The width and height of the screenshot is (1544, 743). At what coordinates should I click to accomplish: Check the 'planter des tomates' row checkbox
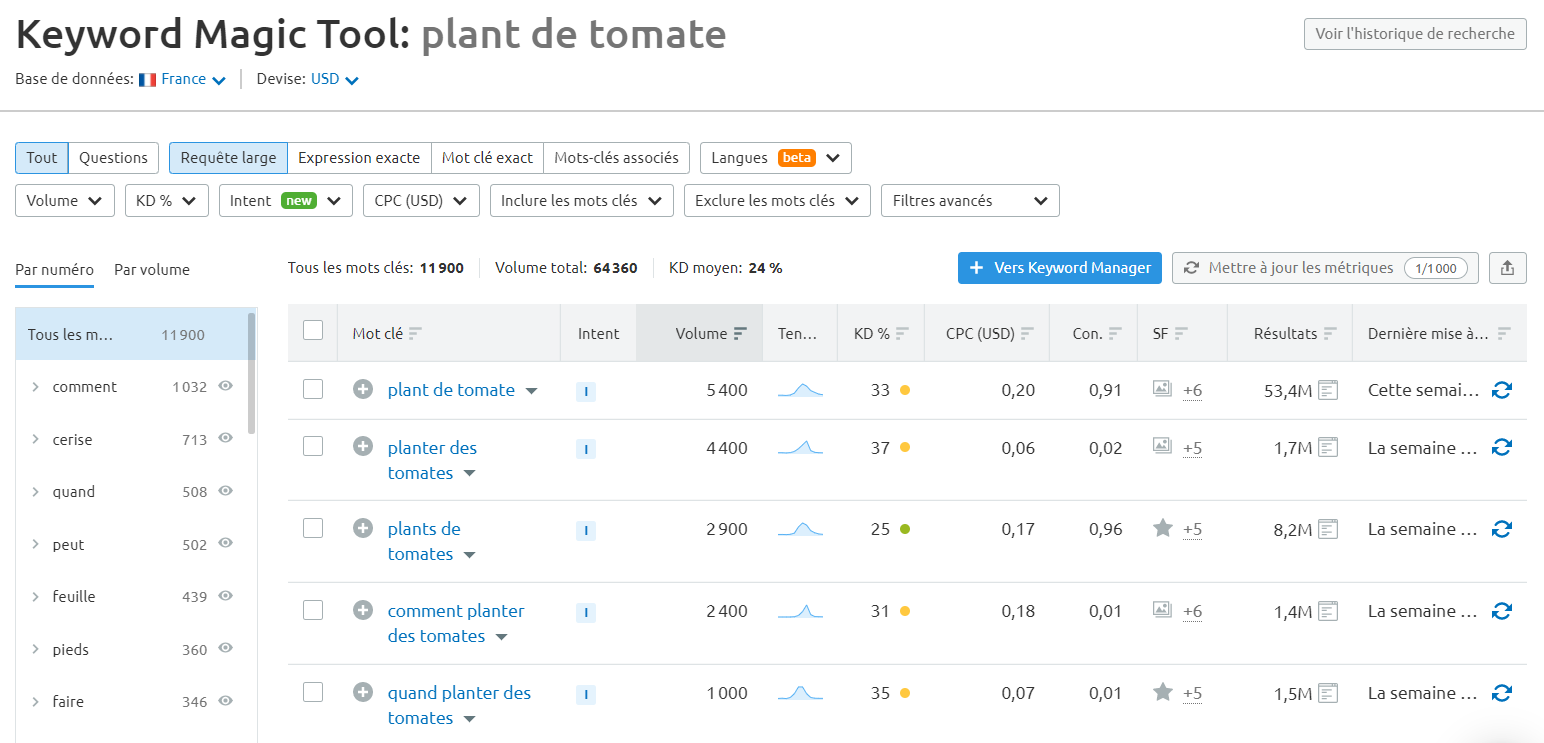click(313, 447)
